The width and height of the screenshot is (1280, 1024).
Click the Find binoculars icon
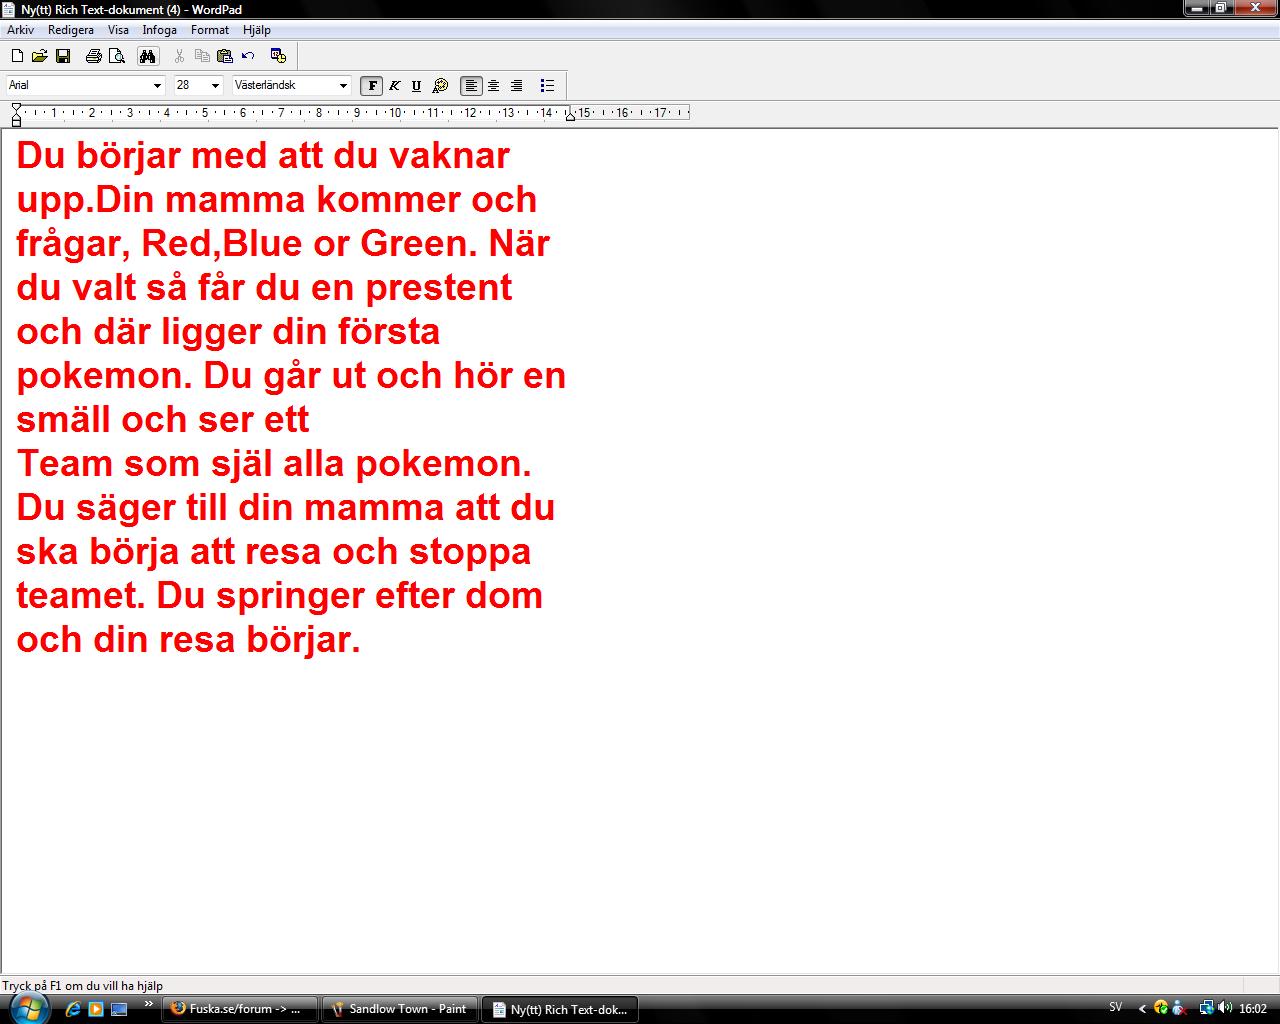click(147, 56)
